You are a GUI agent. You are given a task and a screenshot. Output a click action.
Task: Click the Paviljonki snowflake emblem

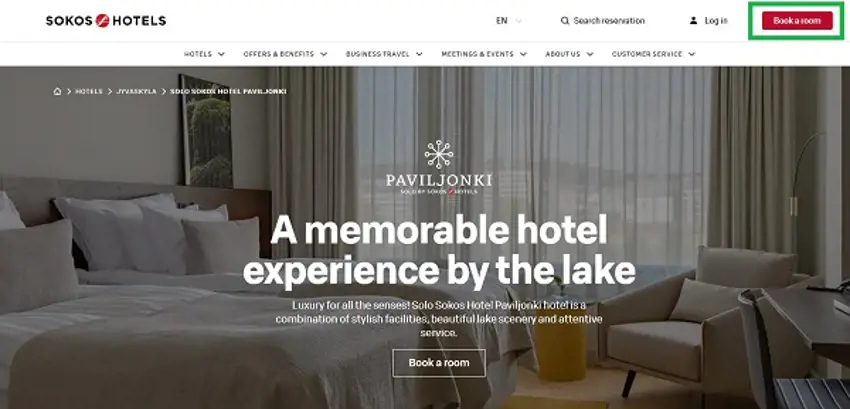439,154
